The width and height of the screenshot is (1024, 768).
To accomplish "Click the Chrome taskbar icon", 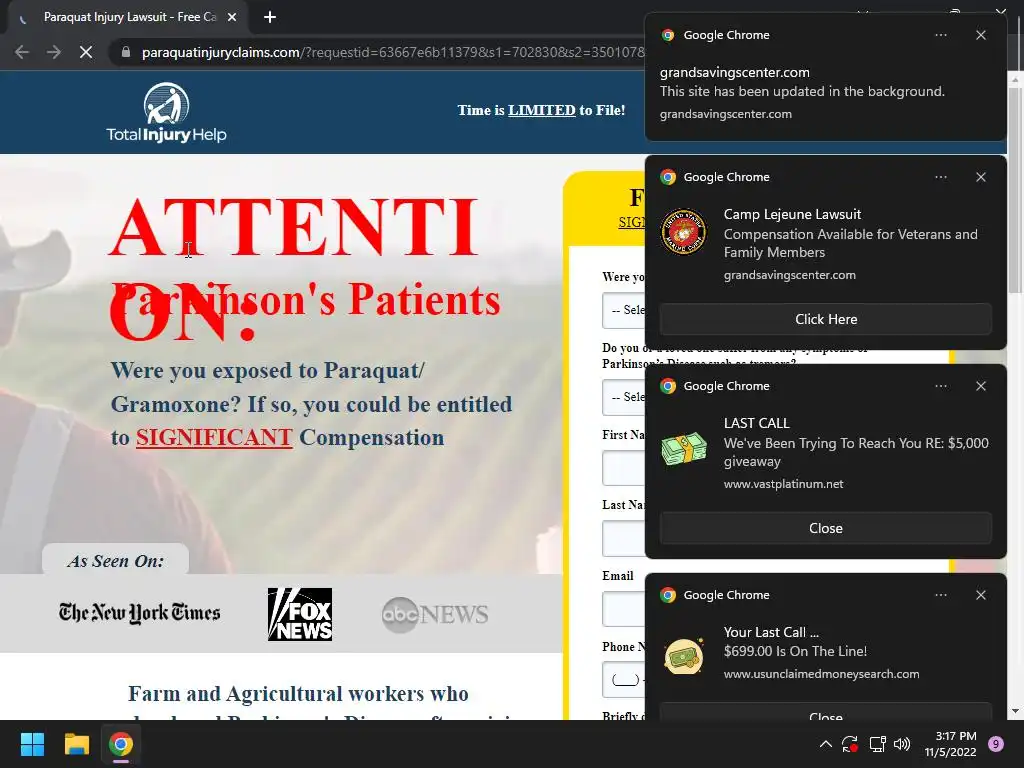I will (x=120, y=744).
